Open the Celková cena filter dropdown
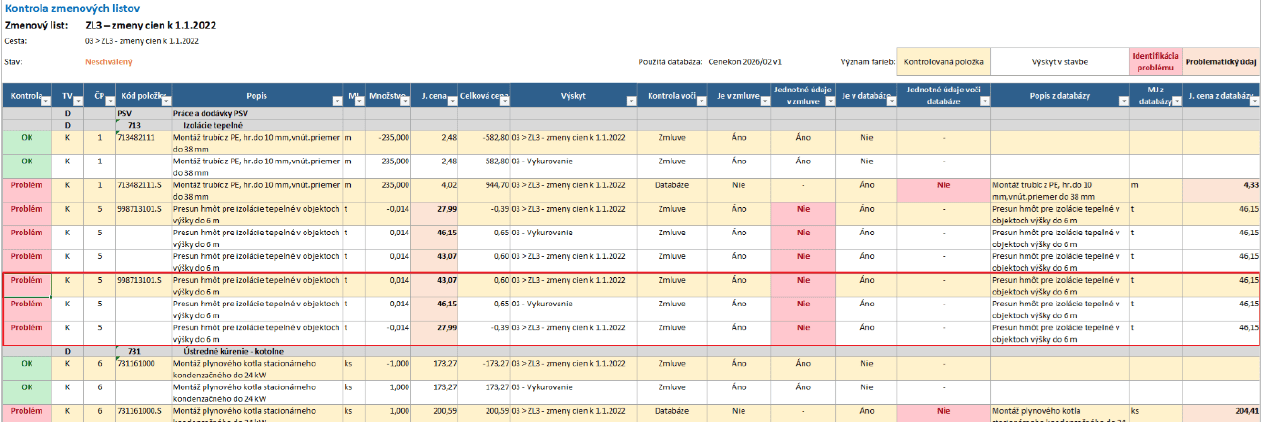Image resolution: width=1263 pixels, height=422 pixels. pos(503,101)
